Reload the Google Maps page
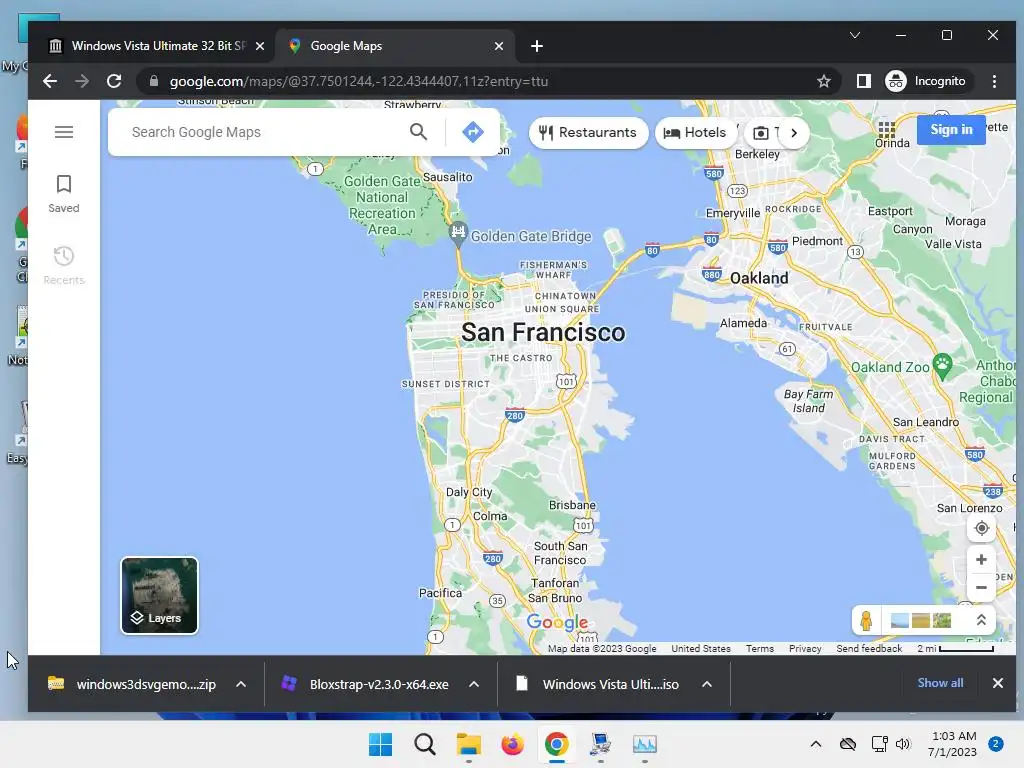1024x768 pixels. [x=114, y=81]
